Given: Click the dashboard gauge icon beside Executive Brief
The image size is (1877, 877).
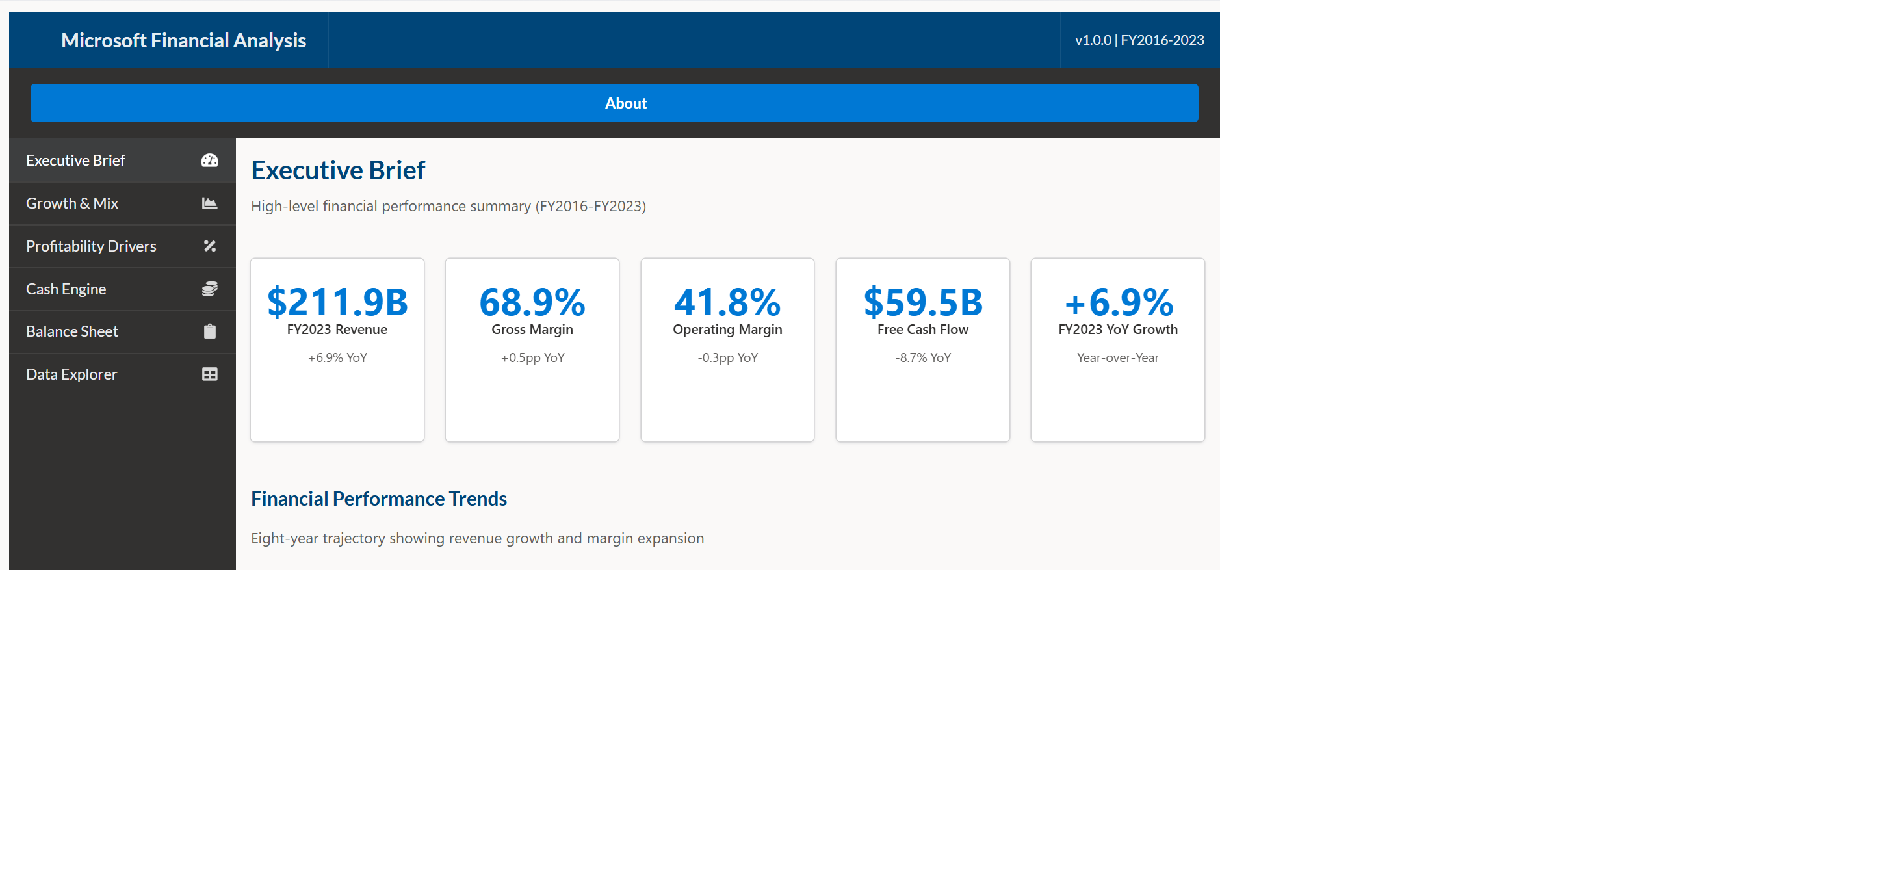Looking at the screenshot, I should click(209, 160).
